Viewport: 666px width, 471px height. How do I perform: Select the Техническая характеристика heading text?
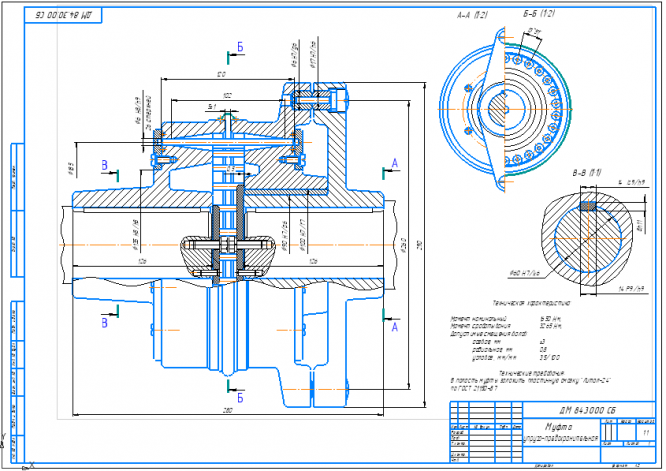(x=531, y=303)
